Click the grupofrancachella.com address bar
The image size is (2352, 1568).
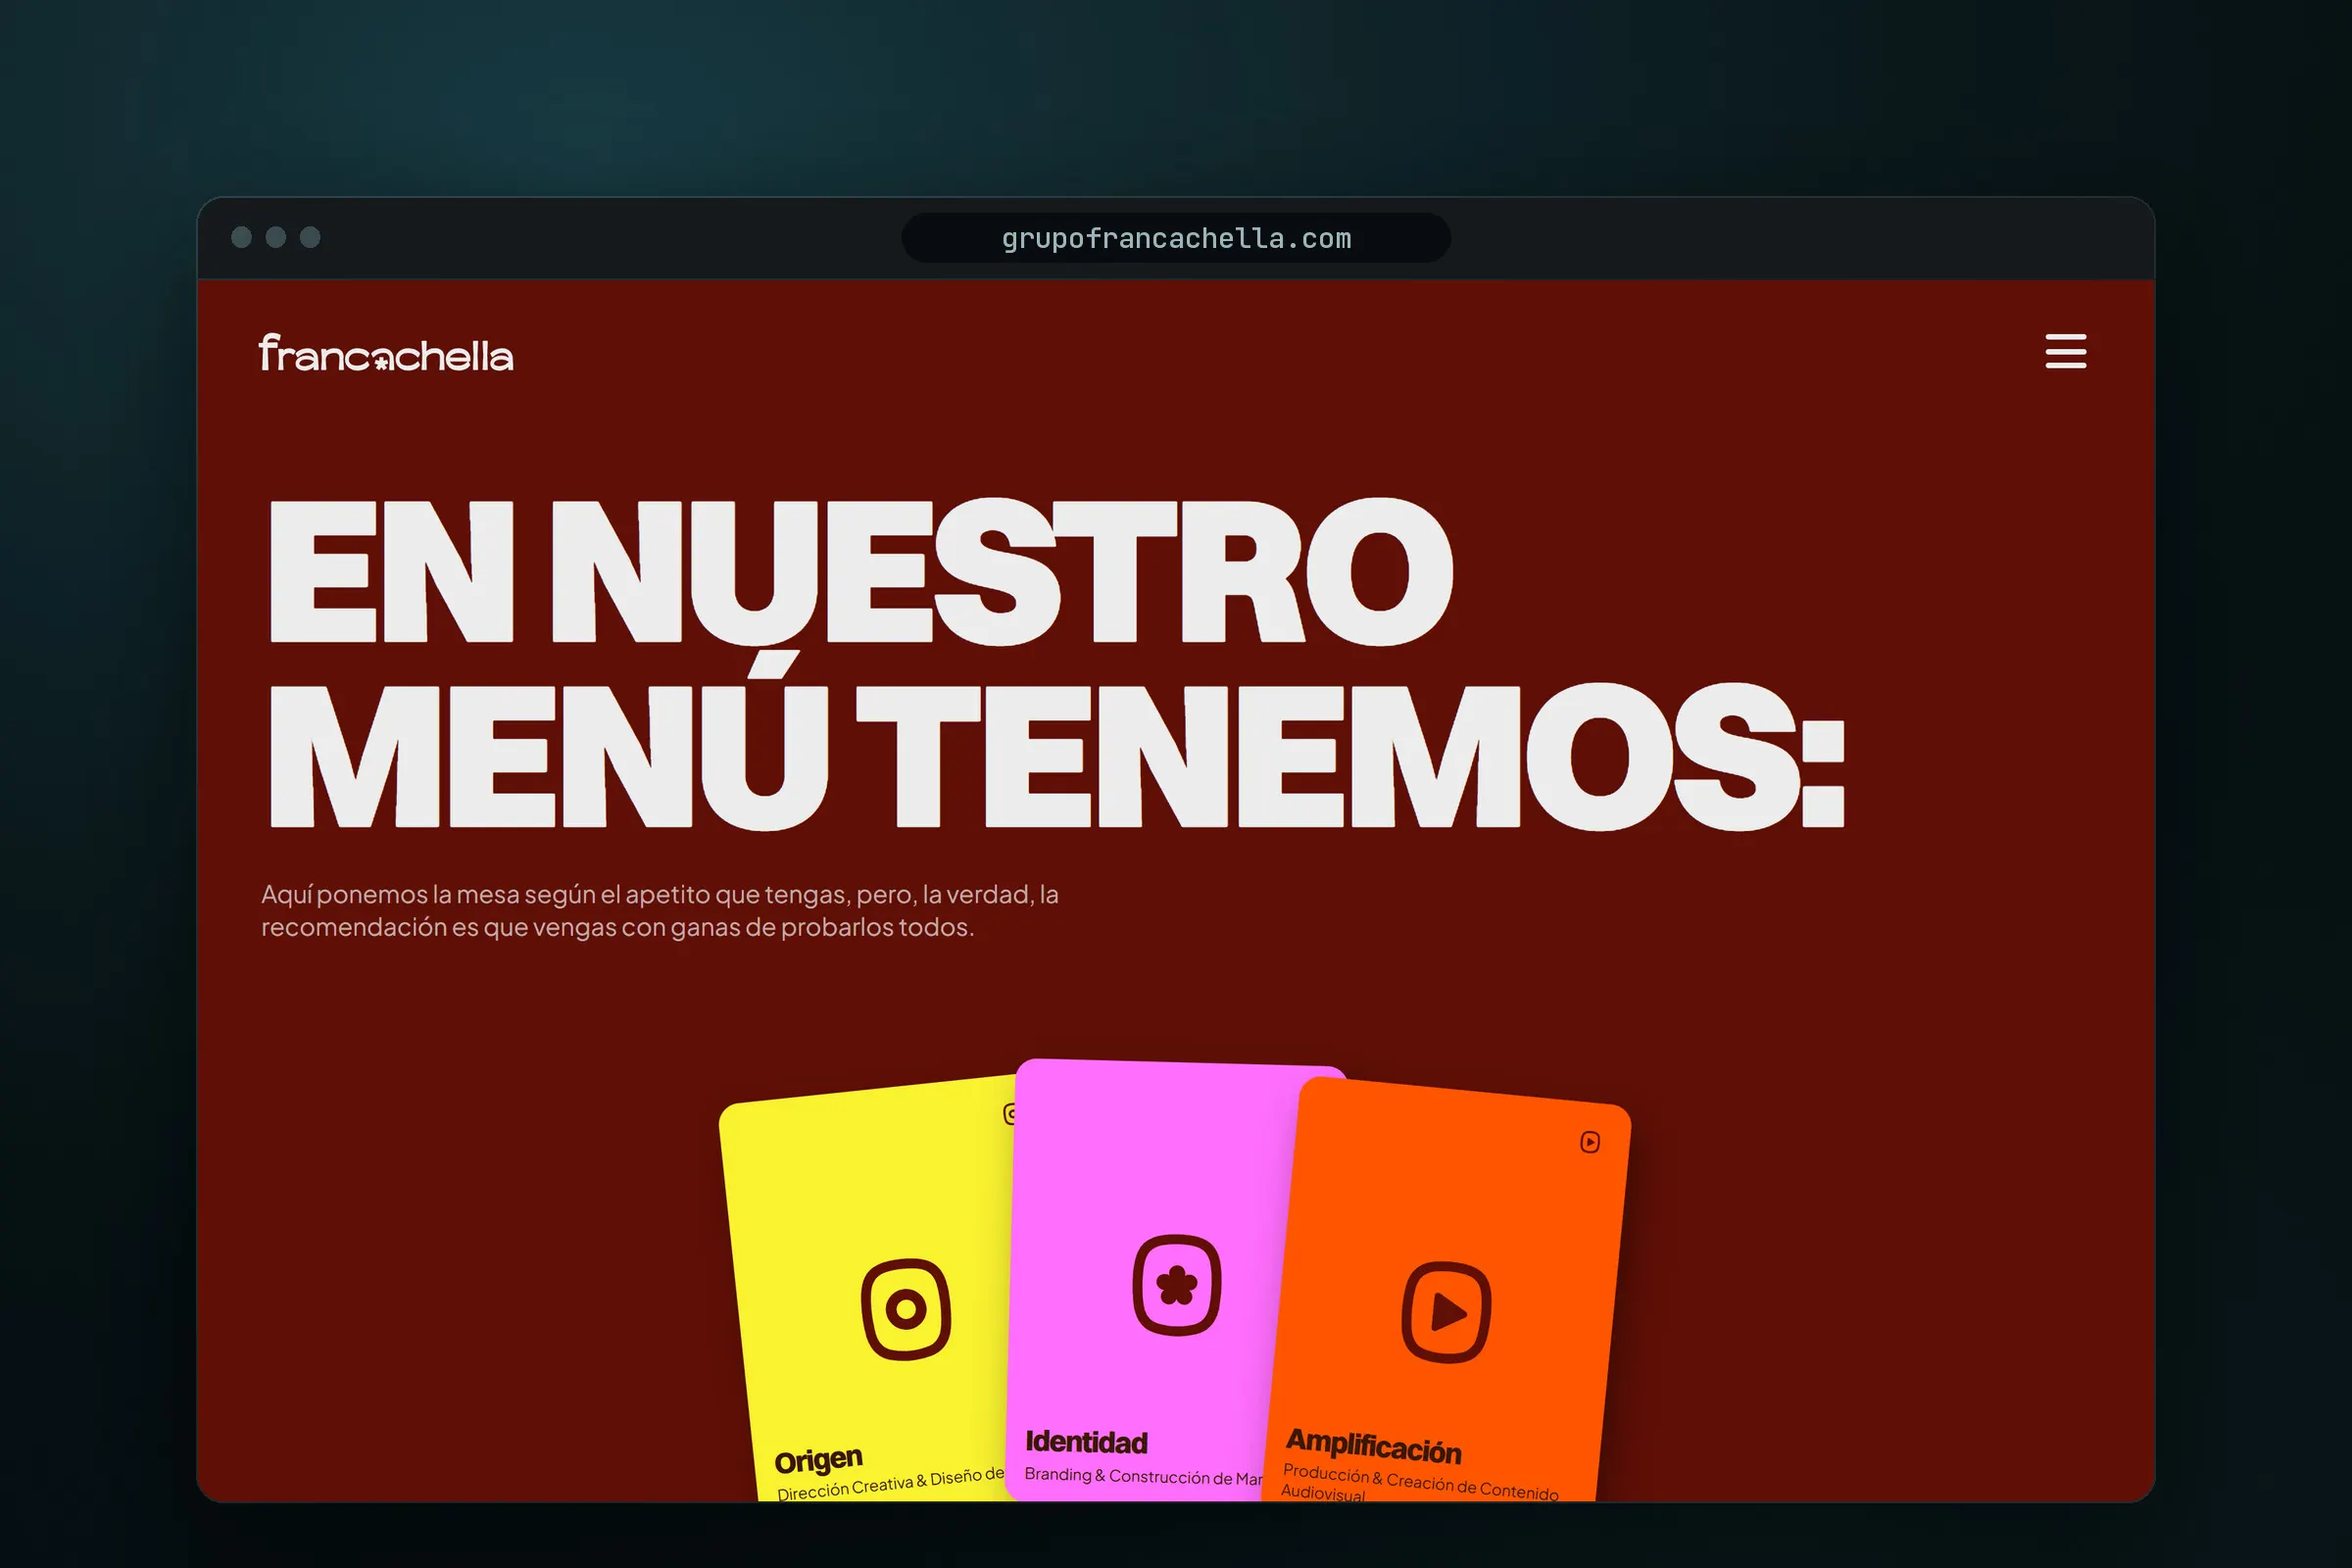1176,238
